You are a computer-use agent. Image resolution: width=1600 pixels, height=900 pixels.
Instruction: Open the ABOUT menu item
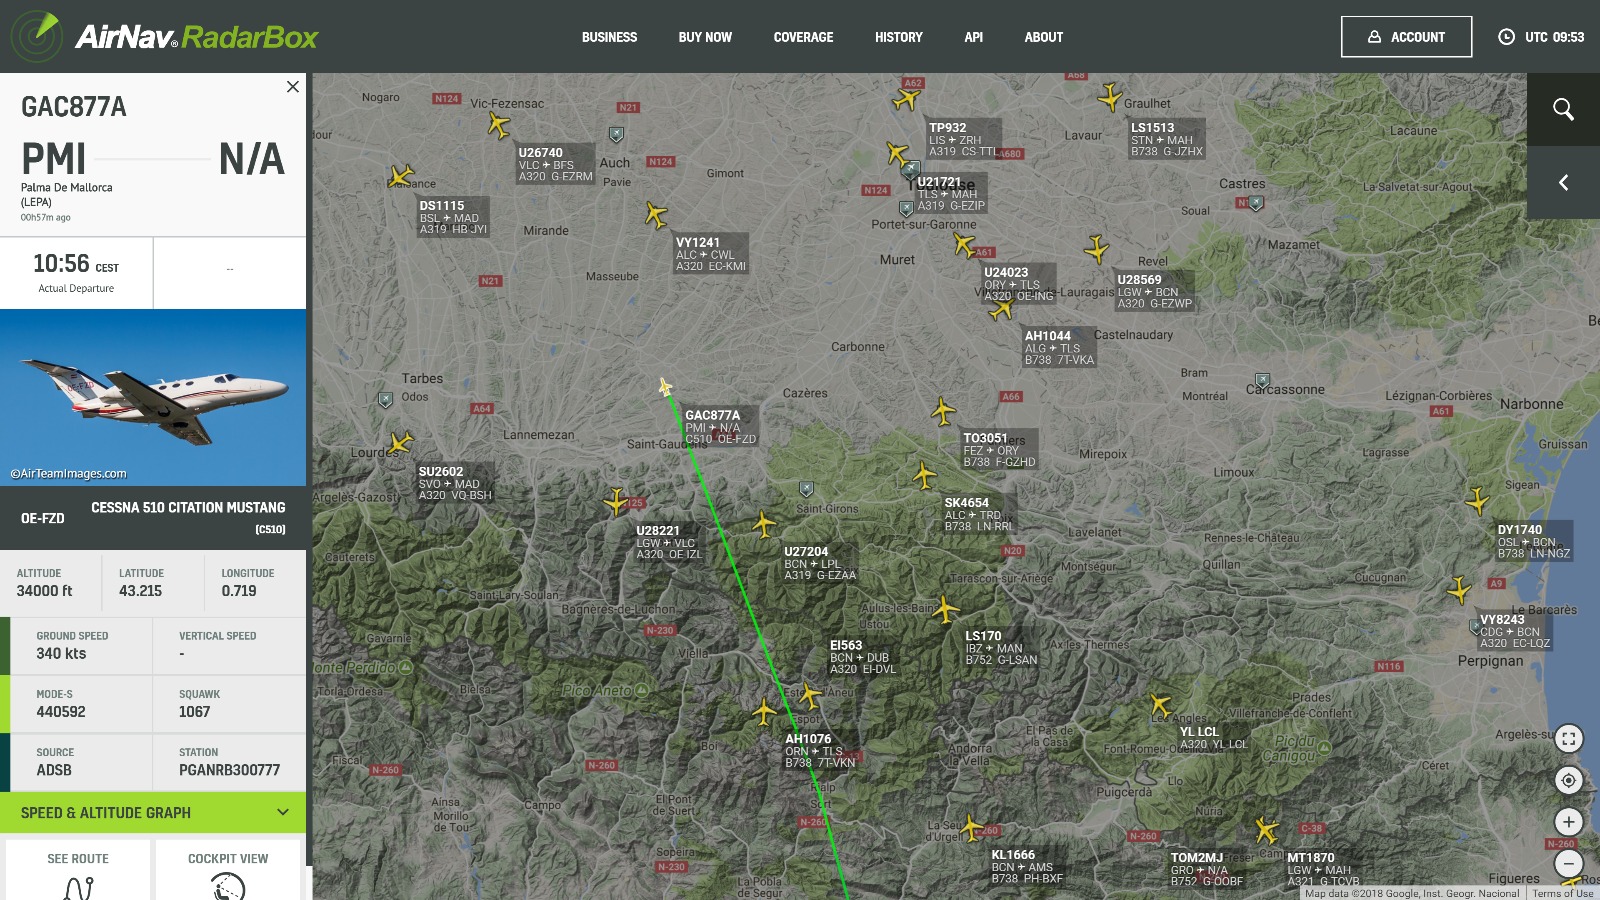click(1043, 37)
